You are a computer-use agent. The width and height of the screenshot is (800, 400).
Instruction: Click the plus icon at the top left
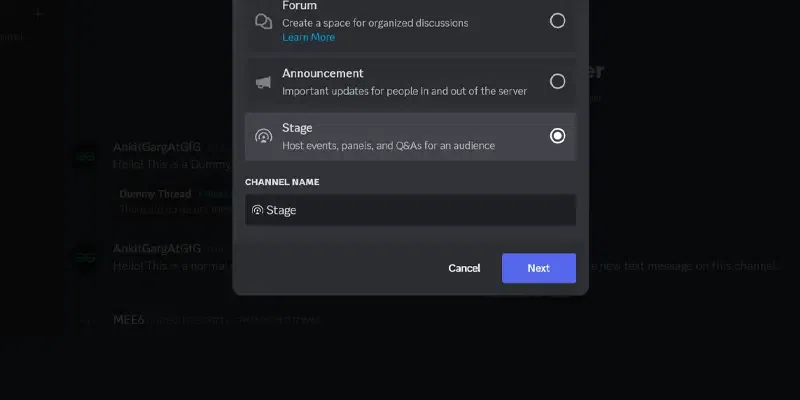[38, 14]
